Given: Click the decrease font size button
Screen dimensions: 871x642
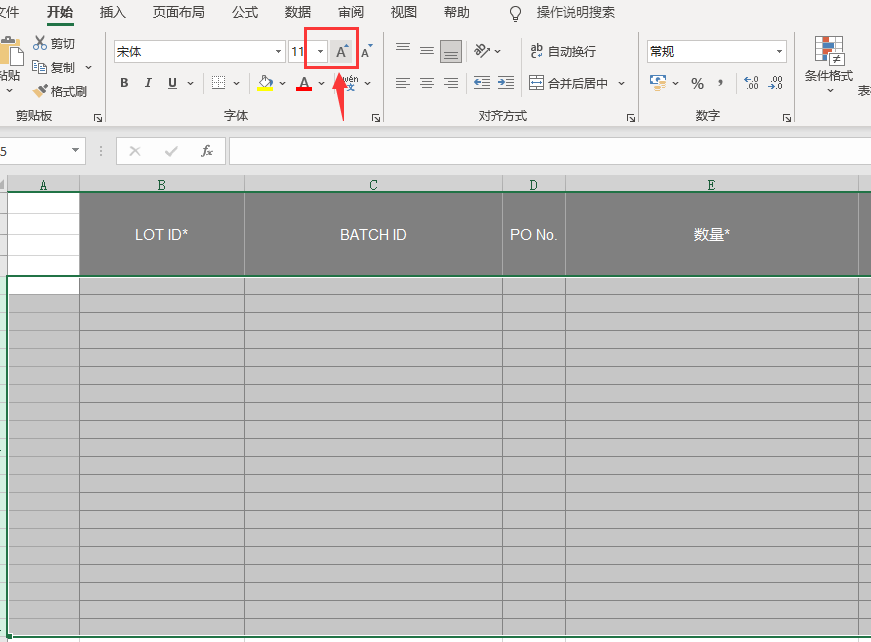Looking at the screenshot, I should point(366,51).
